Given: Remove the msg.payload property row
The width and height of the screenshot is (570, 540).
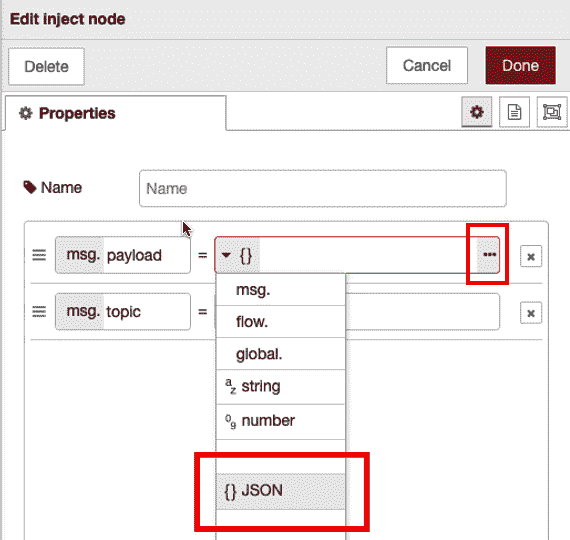Looking at the screenshot, I should 531,257.
